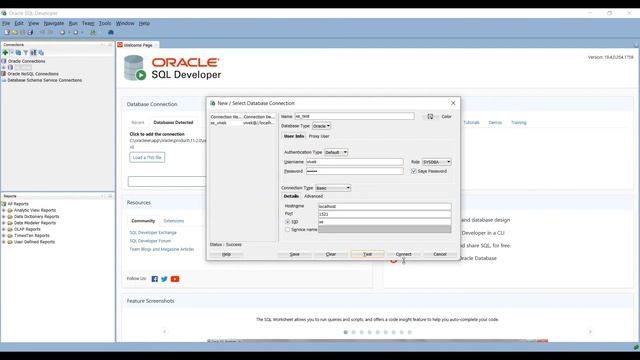Image resolution: width=640 pixels, height=360 pixels.
Task: Select the xe_vivek connection row in dialog list
Action: pos(243,123)
